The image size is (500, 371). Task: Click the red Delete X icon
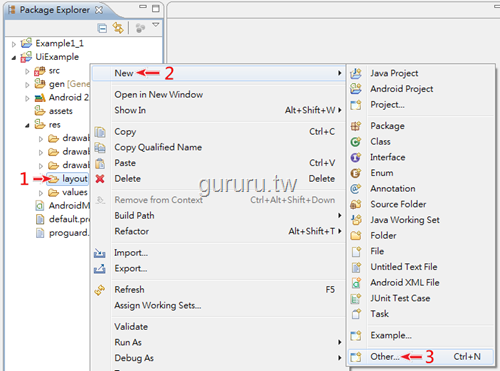point(100,179)
